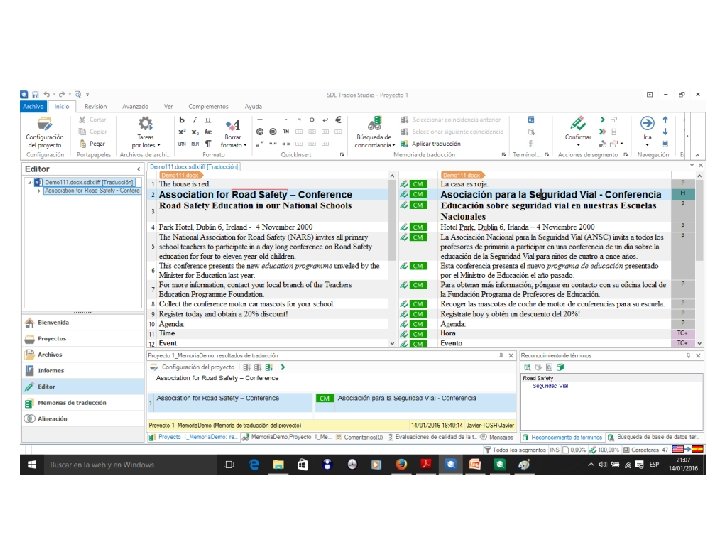Open the Bienvenida view
Image resolution: width=720 pixels, height=540 pixels.
[x=83, y=323]
